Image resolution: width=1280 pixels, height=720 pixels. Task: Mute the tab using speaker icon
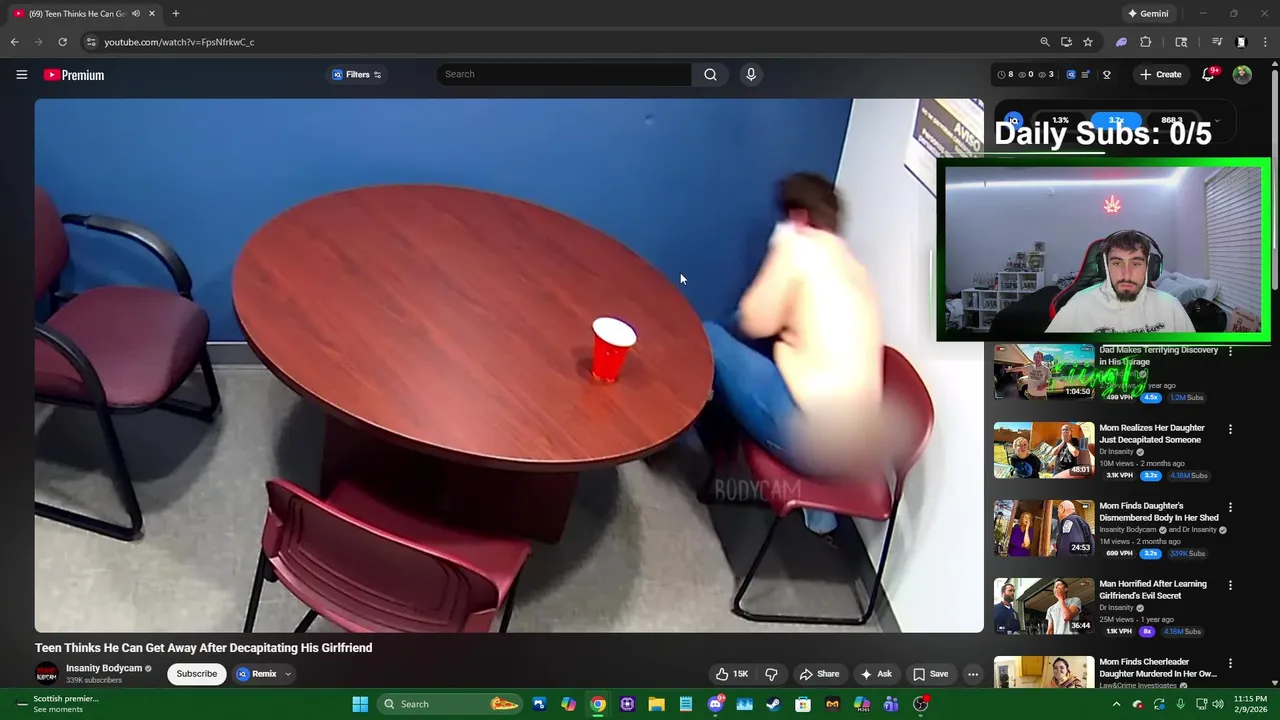[136, 13]
